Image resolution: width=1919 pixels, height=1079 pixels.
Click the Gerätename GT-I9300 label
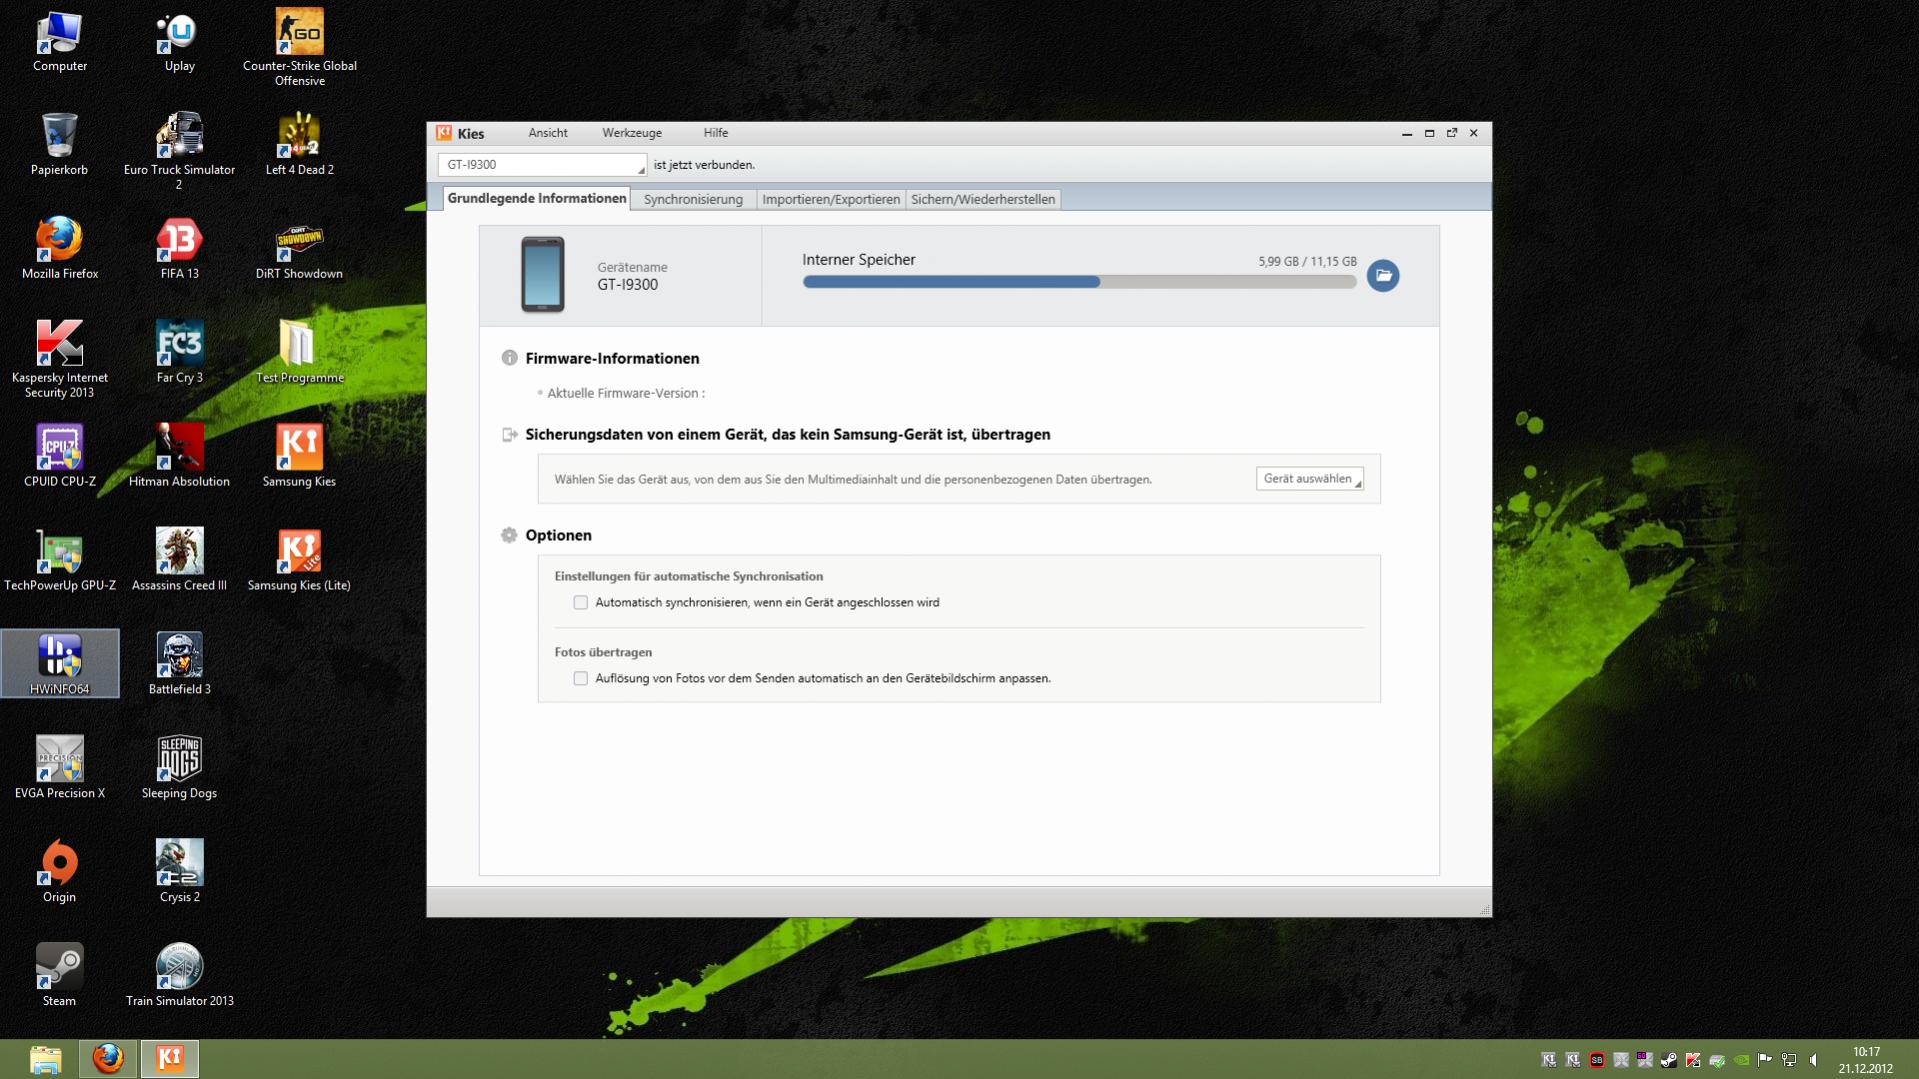pos(632,276)
